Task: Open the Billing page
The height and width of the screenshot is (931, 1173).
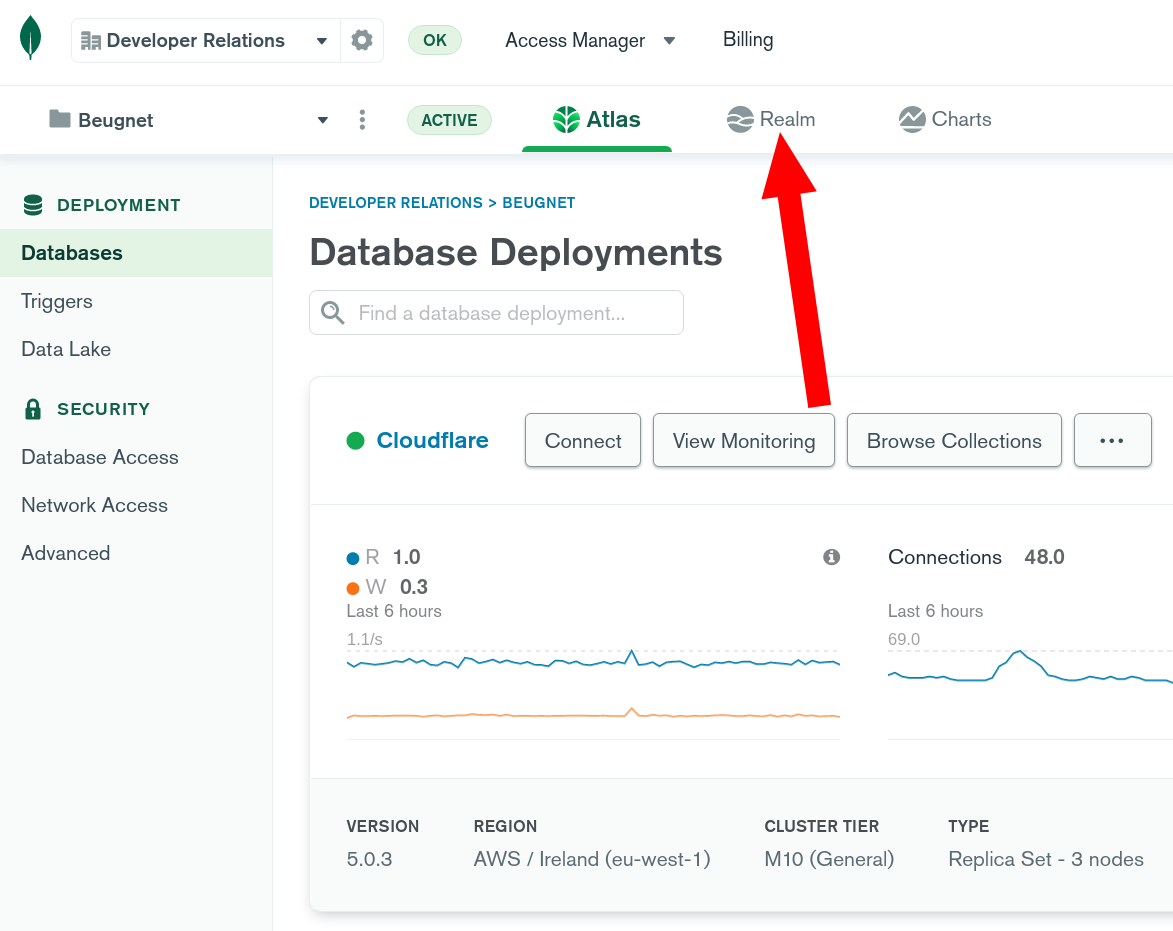Action: [748, 40]
